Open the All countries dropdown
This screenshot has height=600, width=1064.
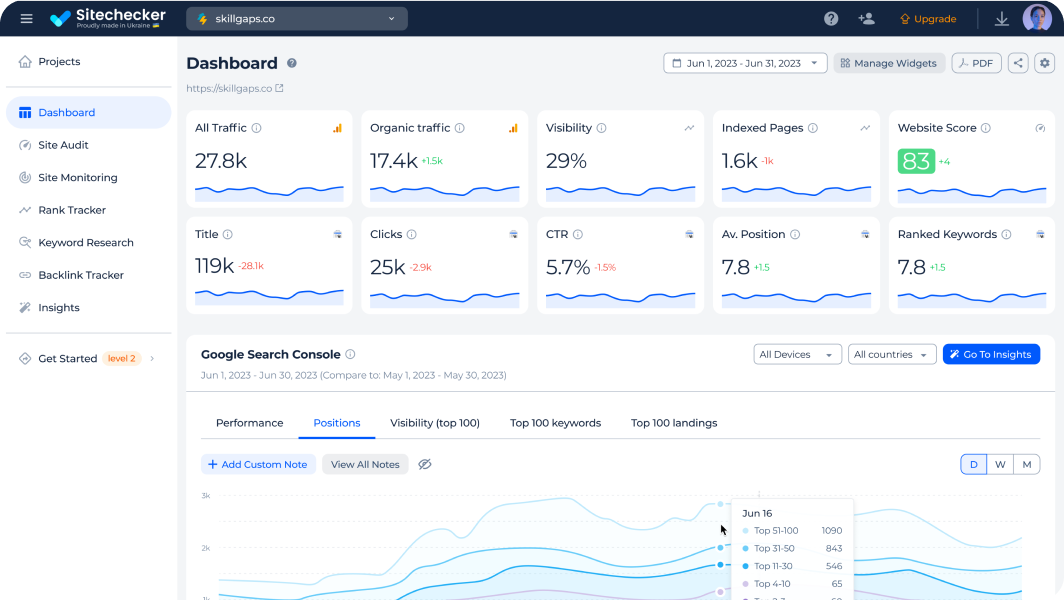pos(892,354)
